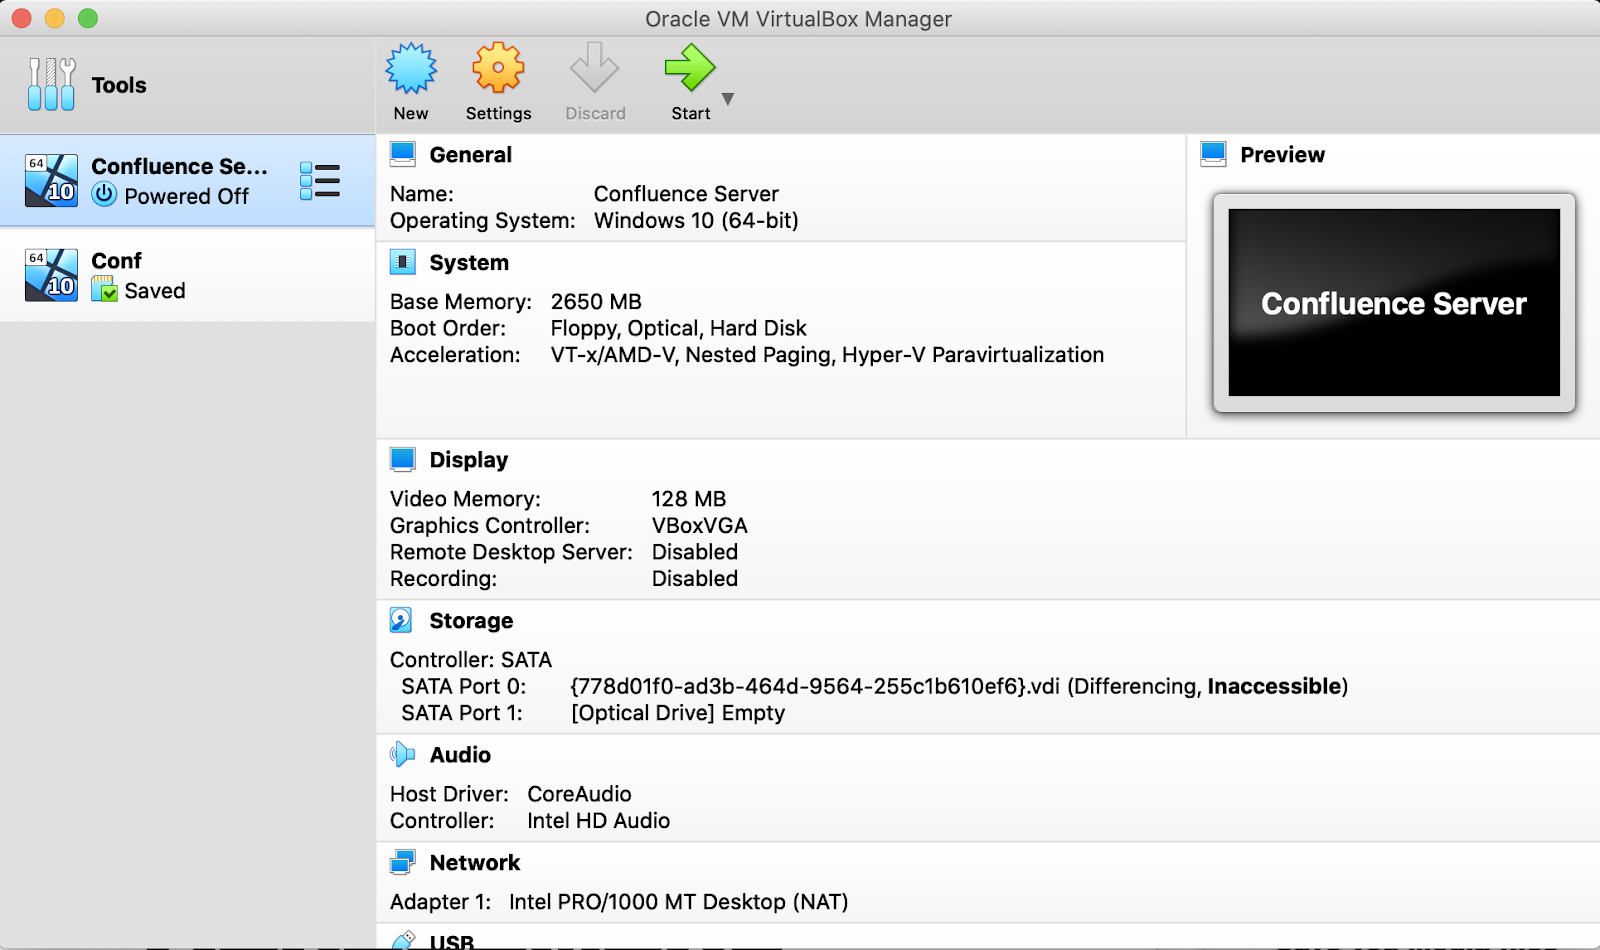Click the Optical Drive Empty entry
The height and width of the screenshot is (950, 1600).
coord(678,713)
